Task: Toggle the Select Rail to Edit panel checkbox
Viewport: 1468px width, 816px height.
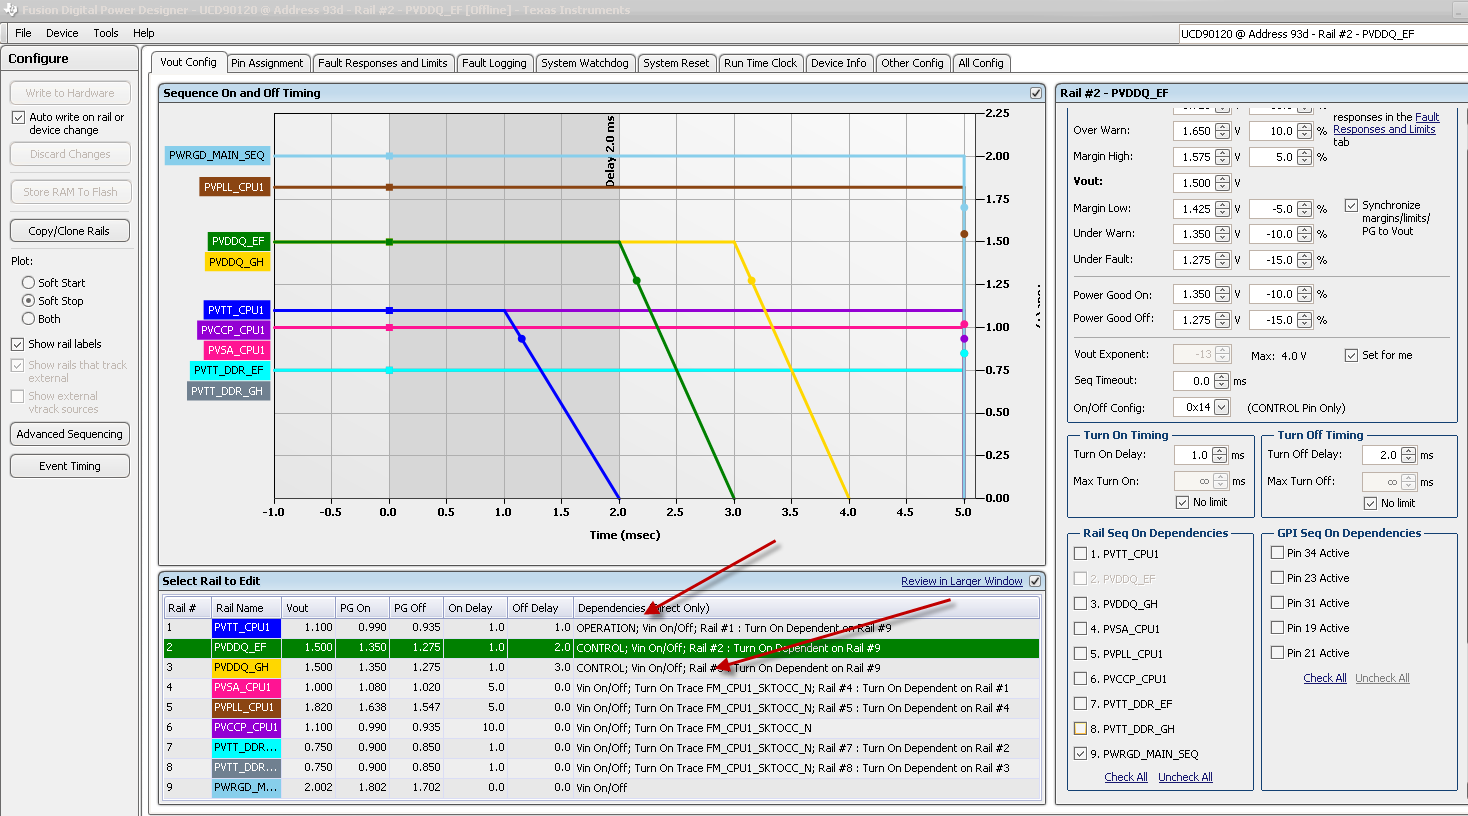Action: [x=1035, y=581]
